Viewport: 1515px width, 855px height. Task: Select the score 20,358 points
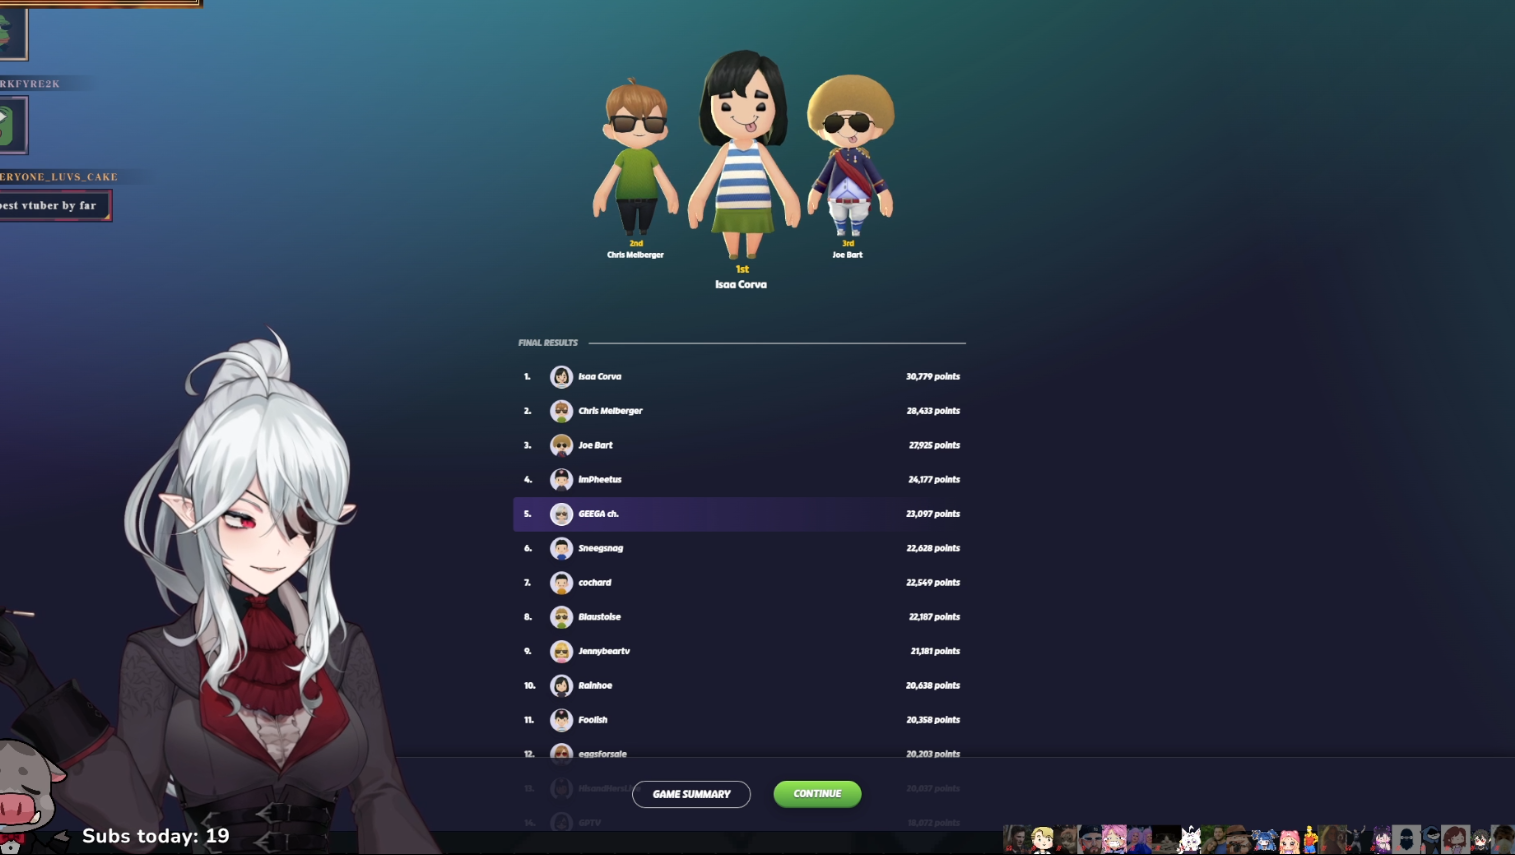click(933, 720)
